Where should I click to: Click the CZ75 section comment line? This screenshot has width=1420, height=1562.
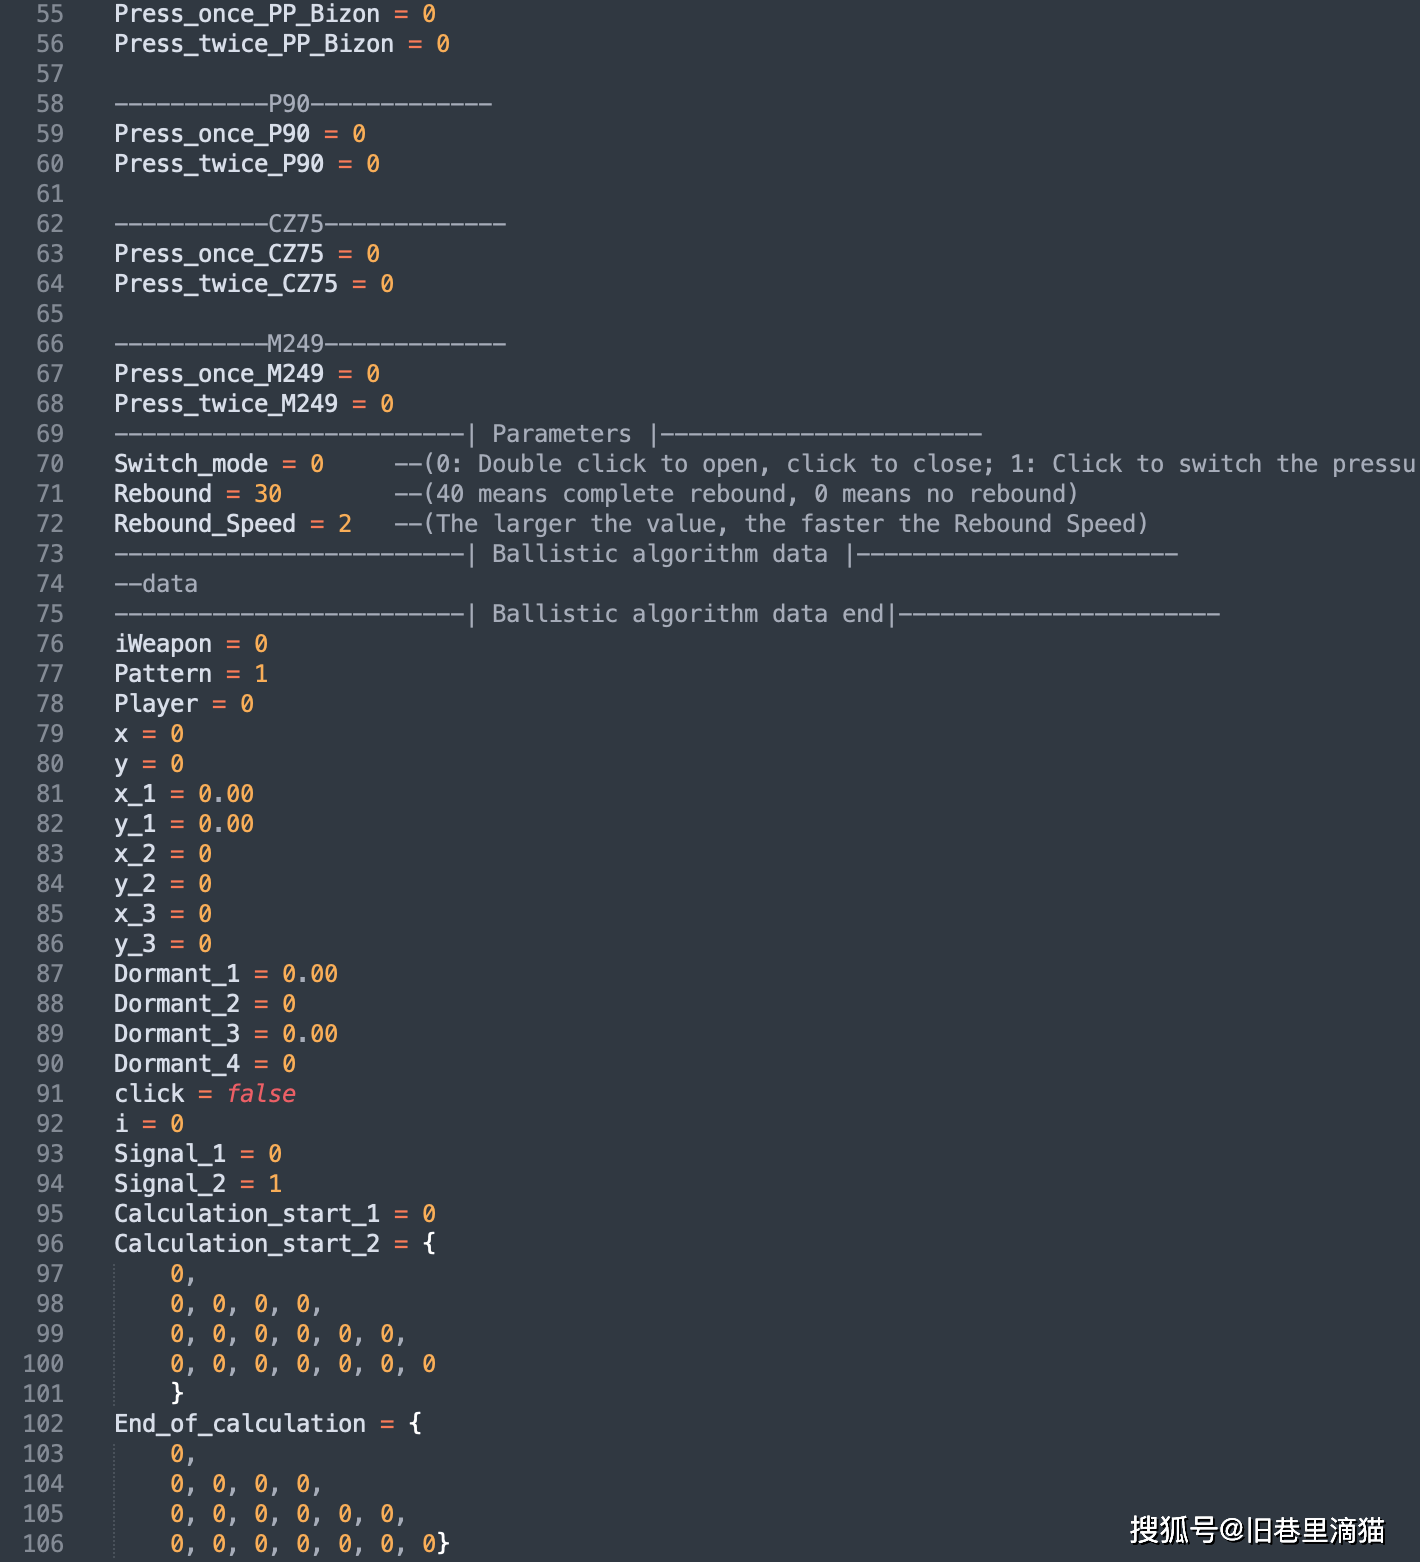click(310, 224)
